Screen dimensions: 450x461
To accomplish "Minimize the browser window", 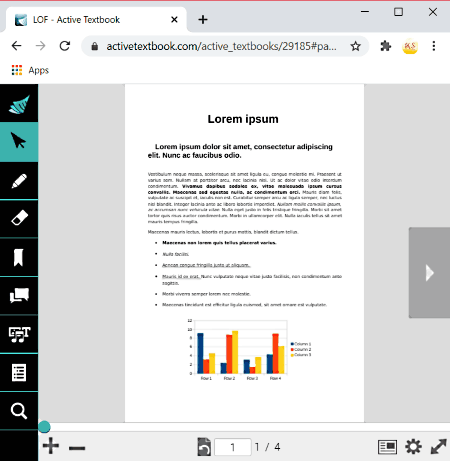I will tap(365, 12).
